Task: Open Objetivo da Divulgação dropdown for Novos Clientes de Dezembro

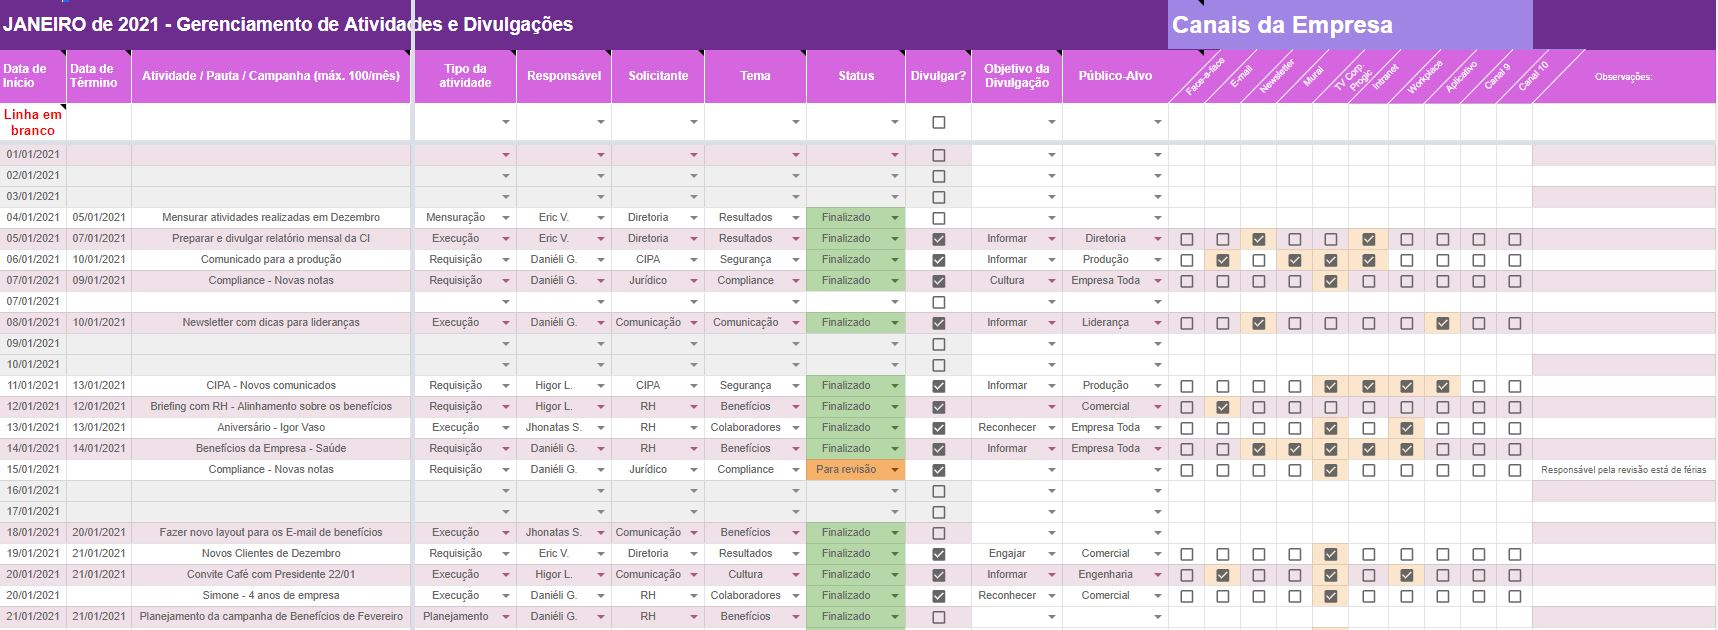Action: 1052,554
